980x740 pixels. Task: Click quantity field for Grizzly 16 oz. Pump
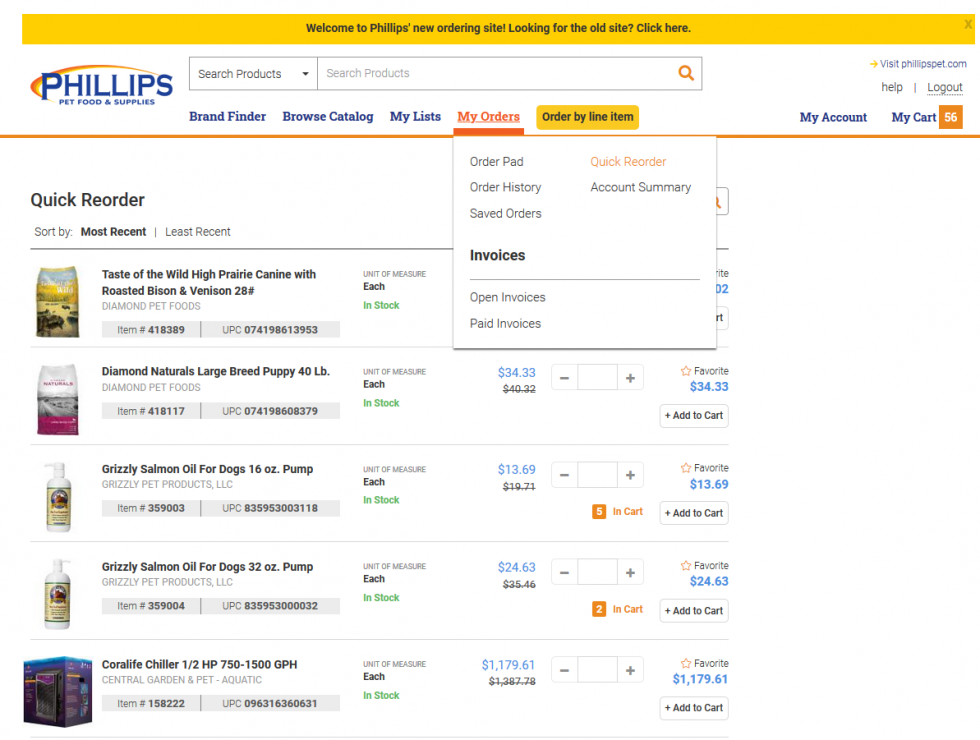click(598, 475)
